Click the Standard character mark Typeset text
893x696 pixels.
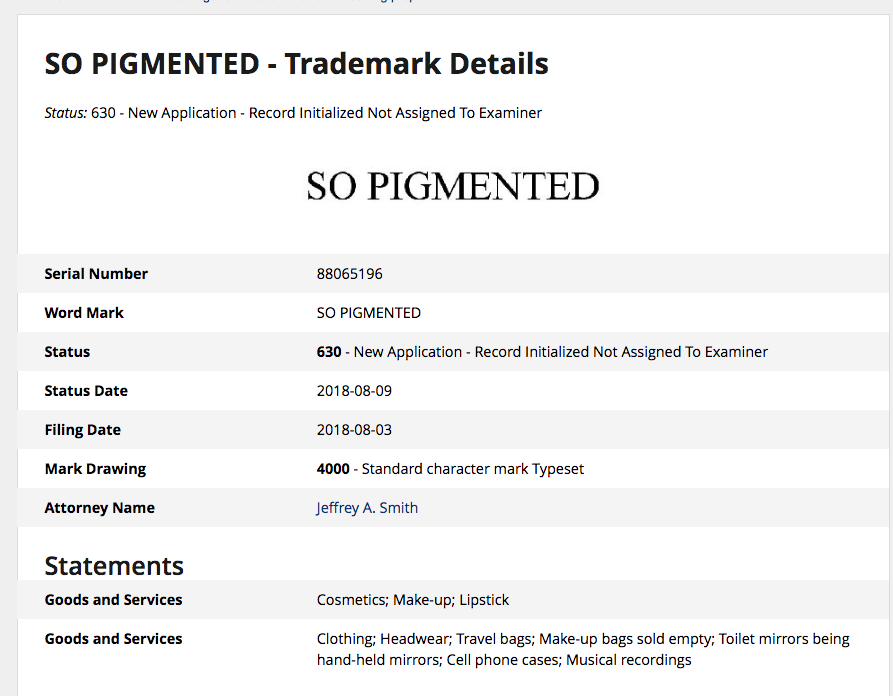click(473, 469)
